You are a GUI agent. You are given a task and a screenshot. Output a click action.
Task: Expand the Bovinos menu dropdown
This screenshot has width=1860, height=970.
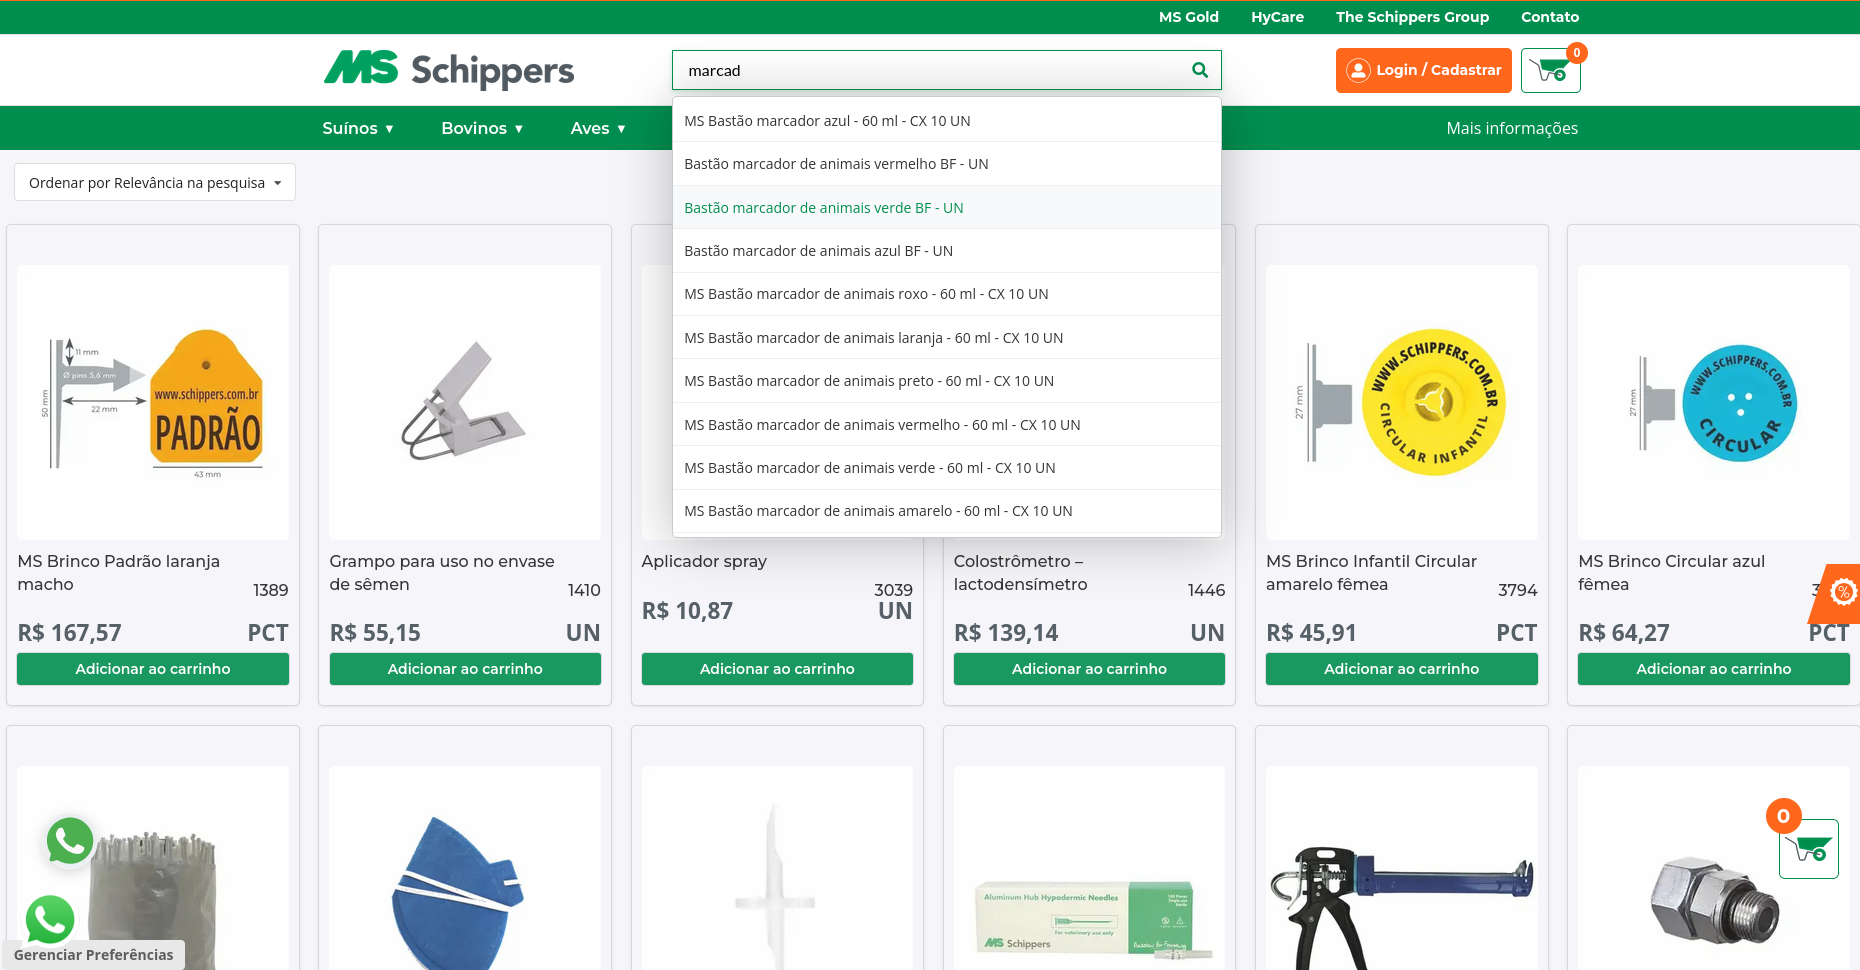pos(482,128)
